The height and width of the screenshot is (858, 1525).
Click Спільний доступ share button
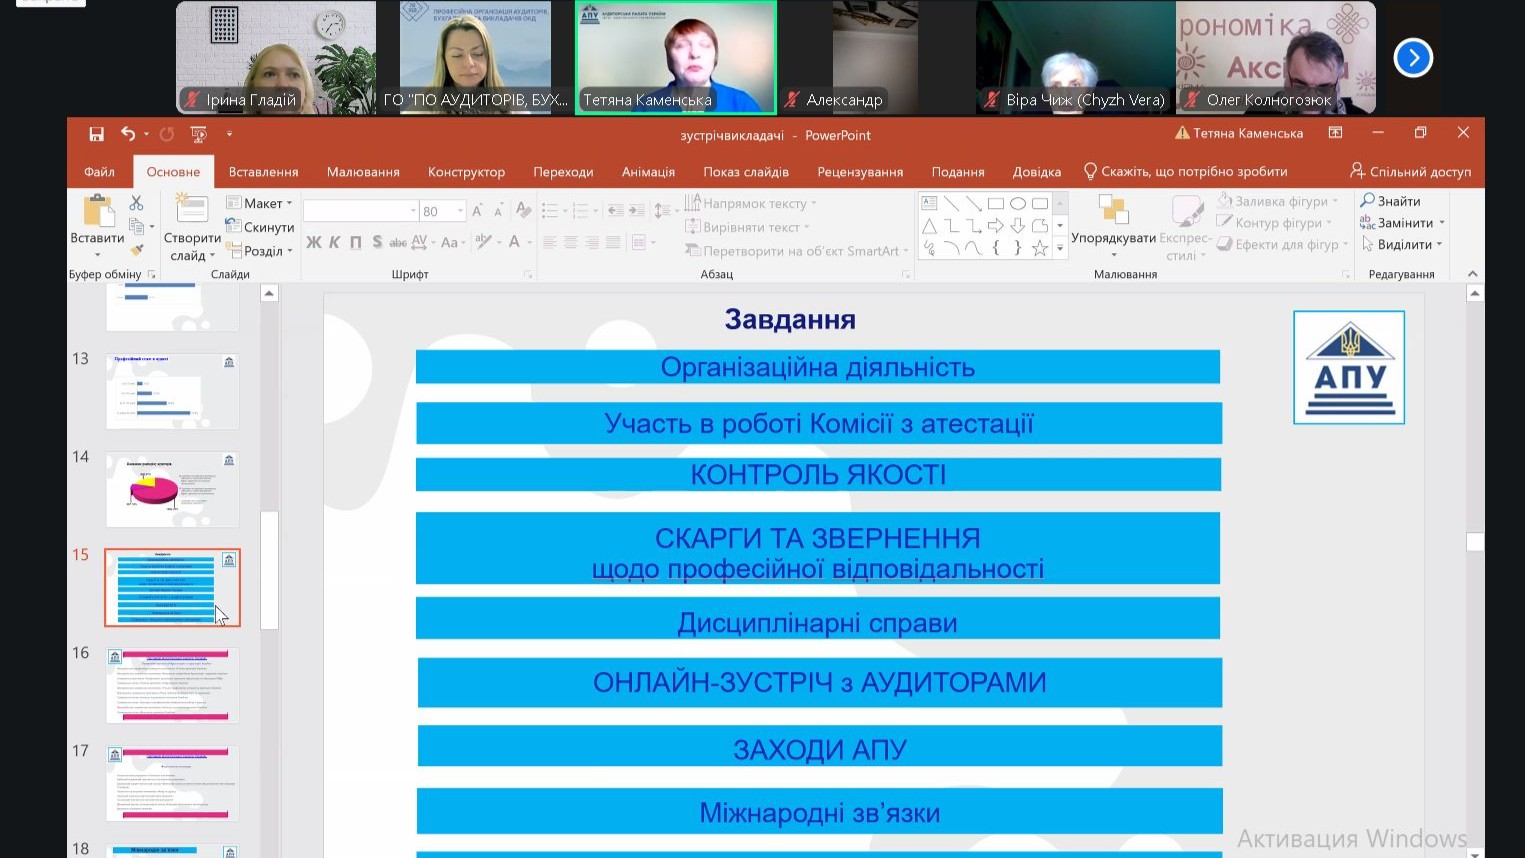point(1410,172)
